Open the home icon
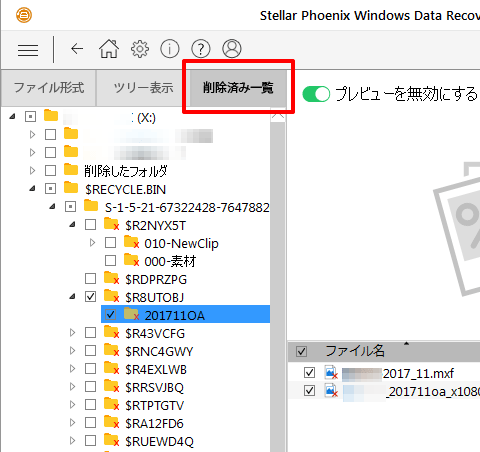Image resolution: width=480 pixels, height=452 pixels. [x=109, y=49]
